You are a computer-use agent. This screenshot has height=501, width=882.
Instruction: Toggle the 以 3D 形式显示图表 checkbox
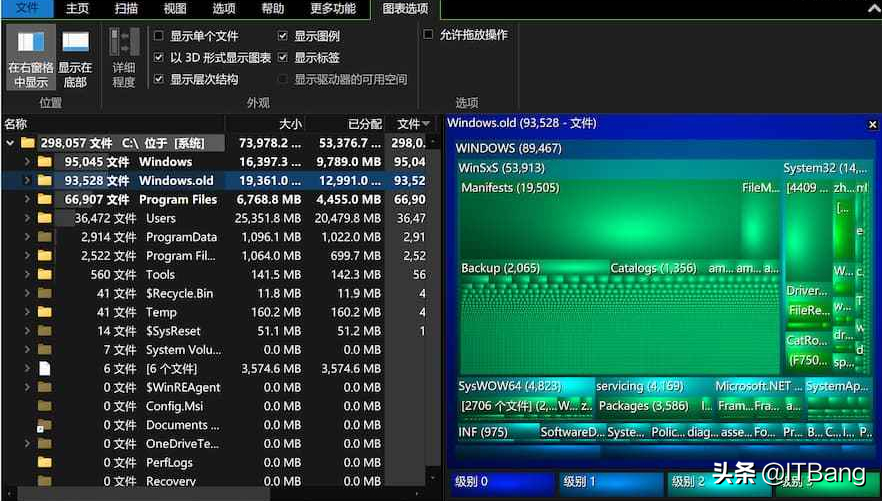[x=159, y=58]
